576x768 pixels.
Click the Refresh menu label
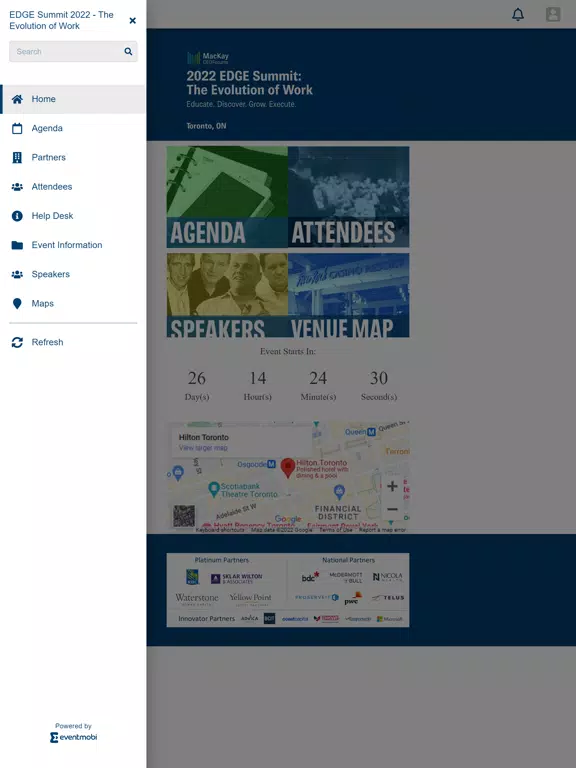(x=48, y=342)
